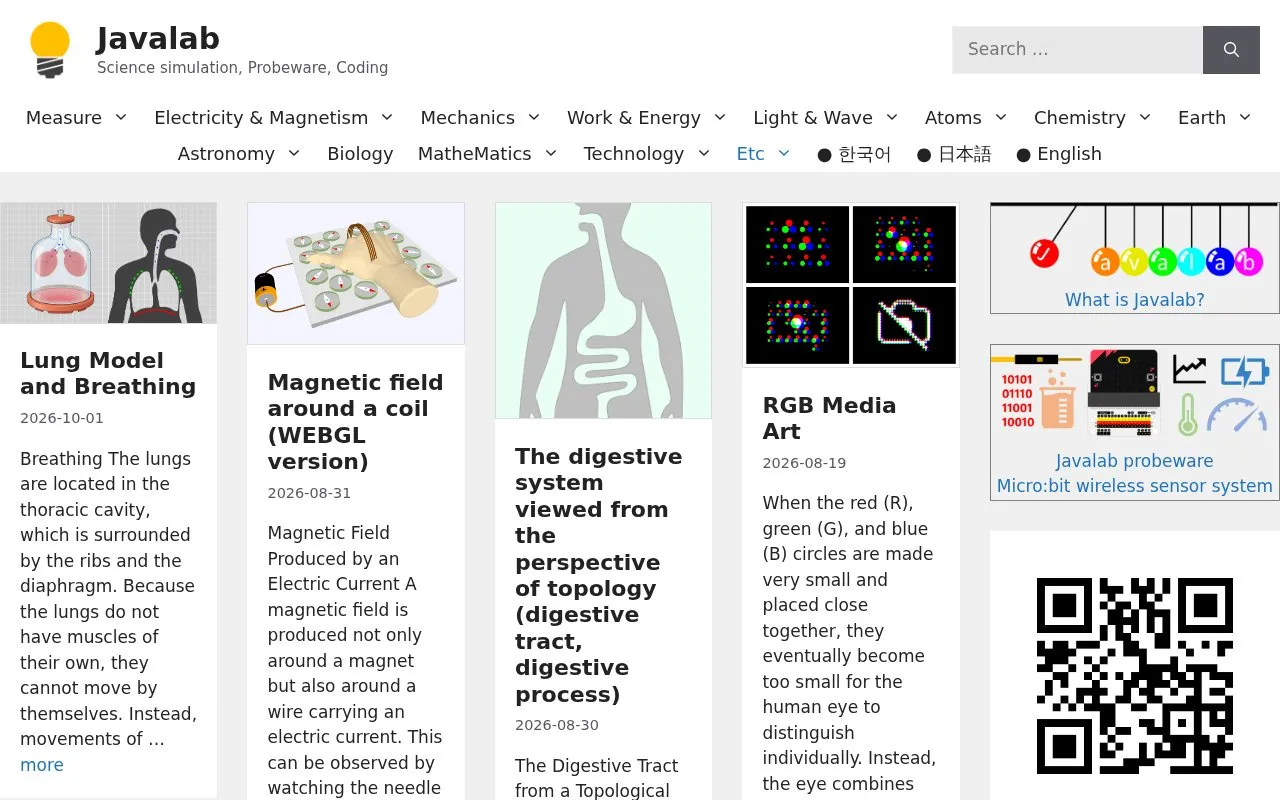This screenshot has height=800, width=1280.
Task: Click the 'What is Javalab?' link
Action: (1135, 300)
